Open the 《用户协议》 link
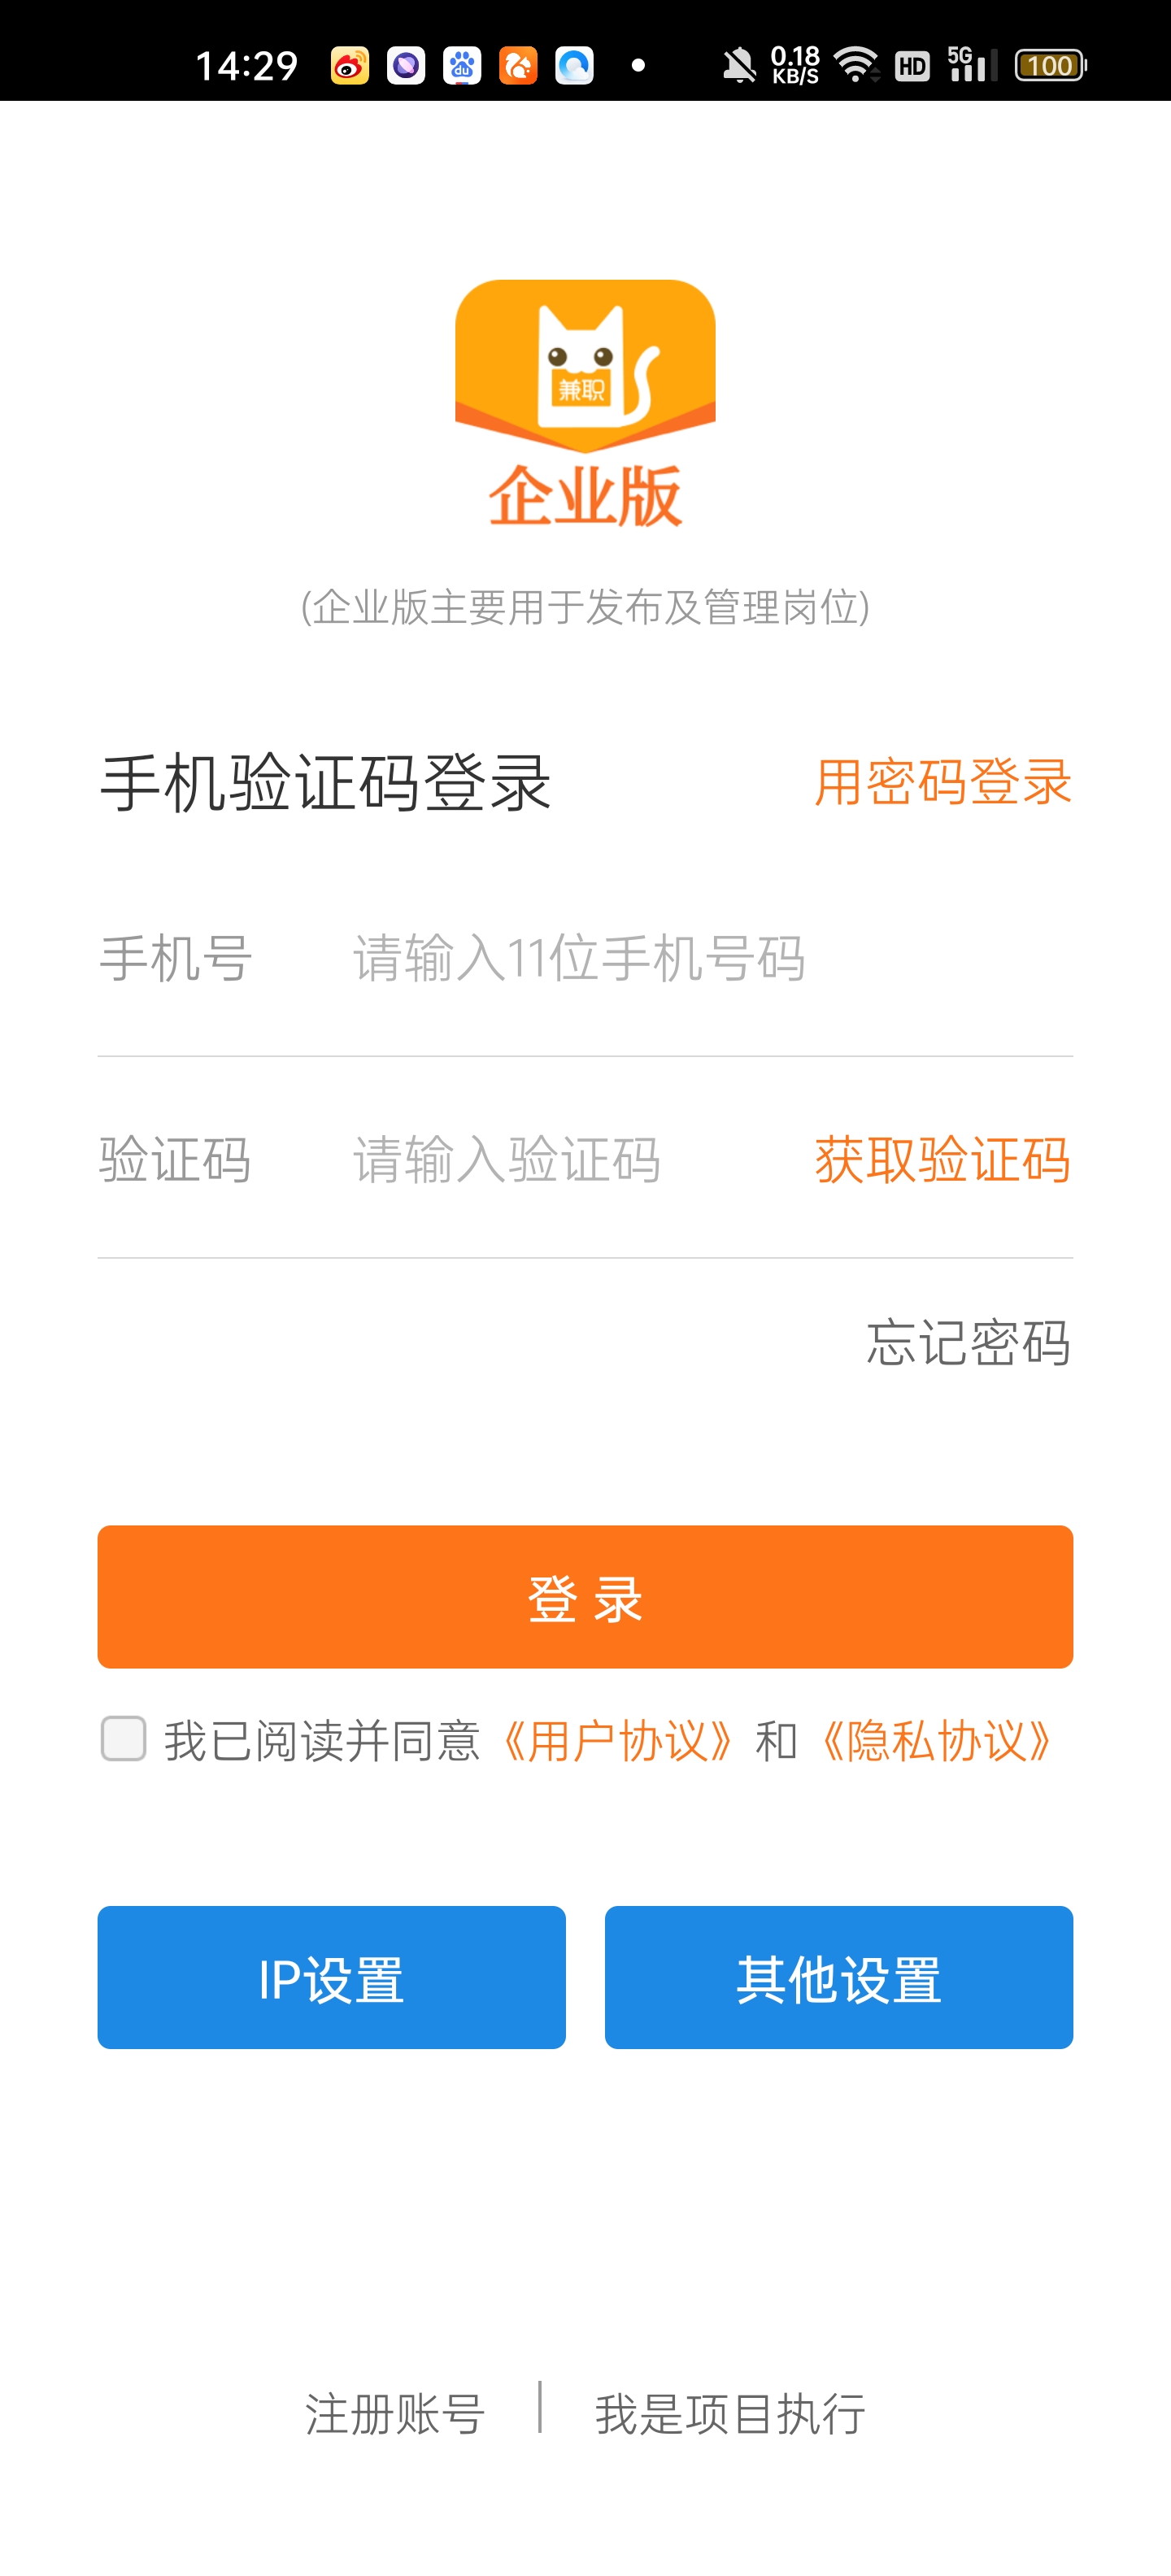 coord(619,1741)
